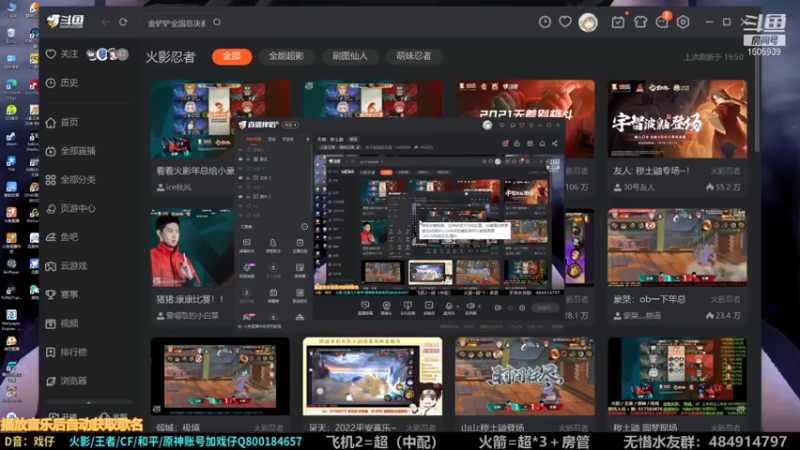The height and width of the screenshot is (450, 800).
Task: Select the 全能超影 filter tab
Action: coord(286,56)
